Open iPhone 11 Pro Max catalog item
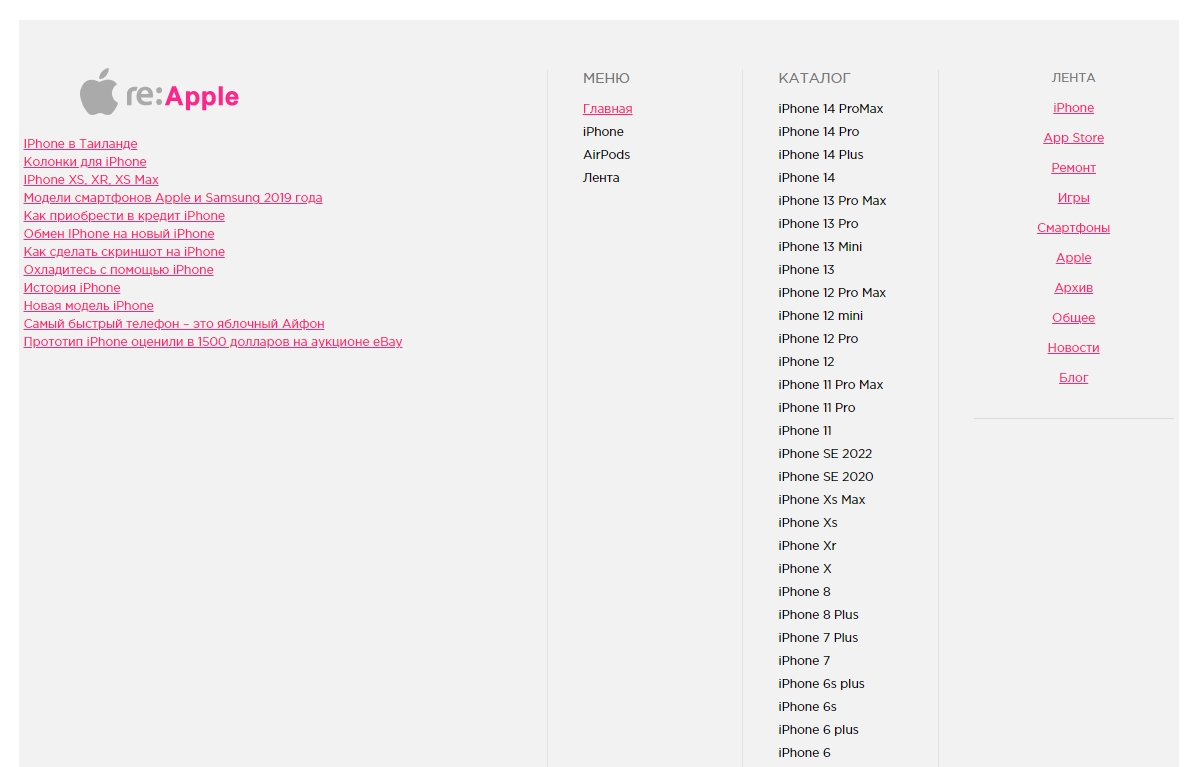Image resolution: width=1195 pixels, height=767 pixels. point(831,384)
